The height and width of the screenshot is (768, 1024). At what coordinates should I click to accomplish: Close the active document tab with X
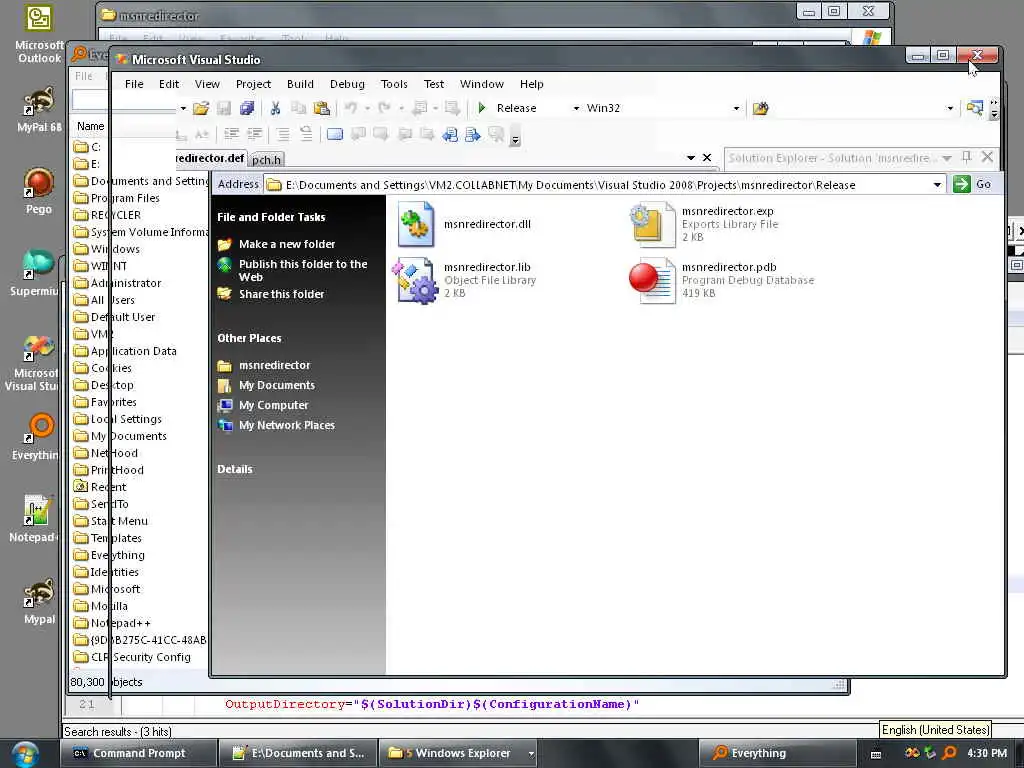(x=707, y=157)
